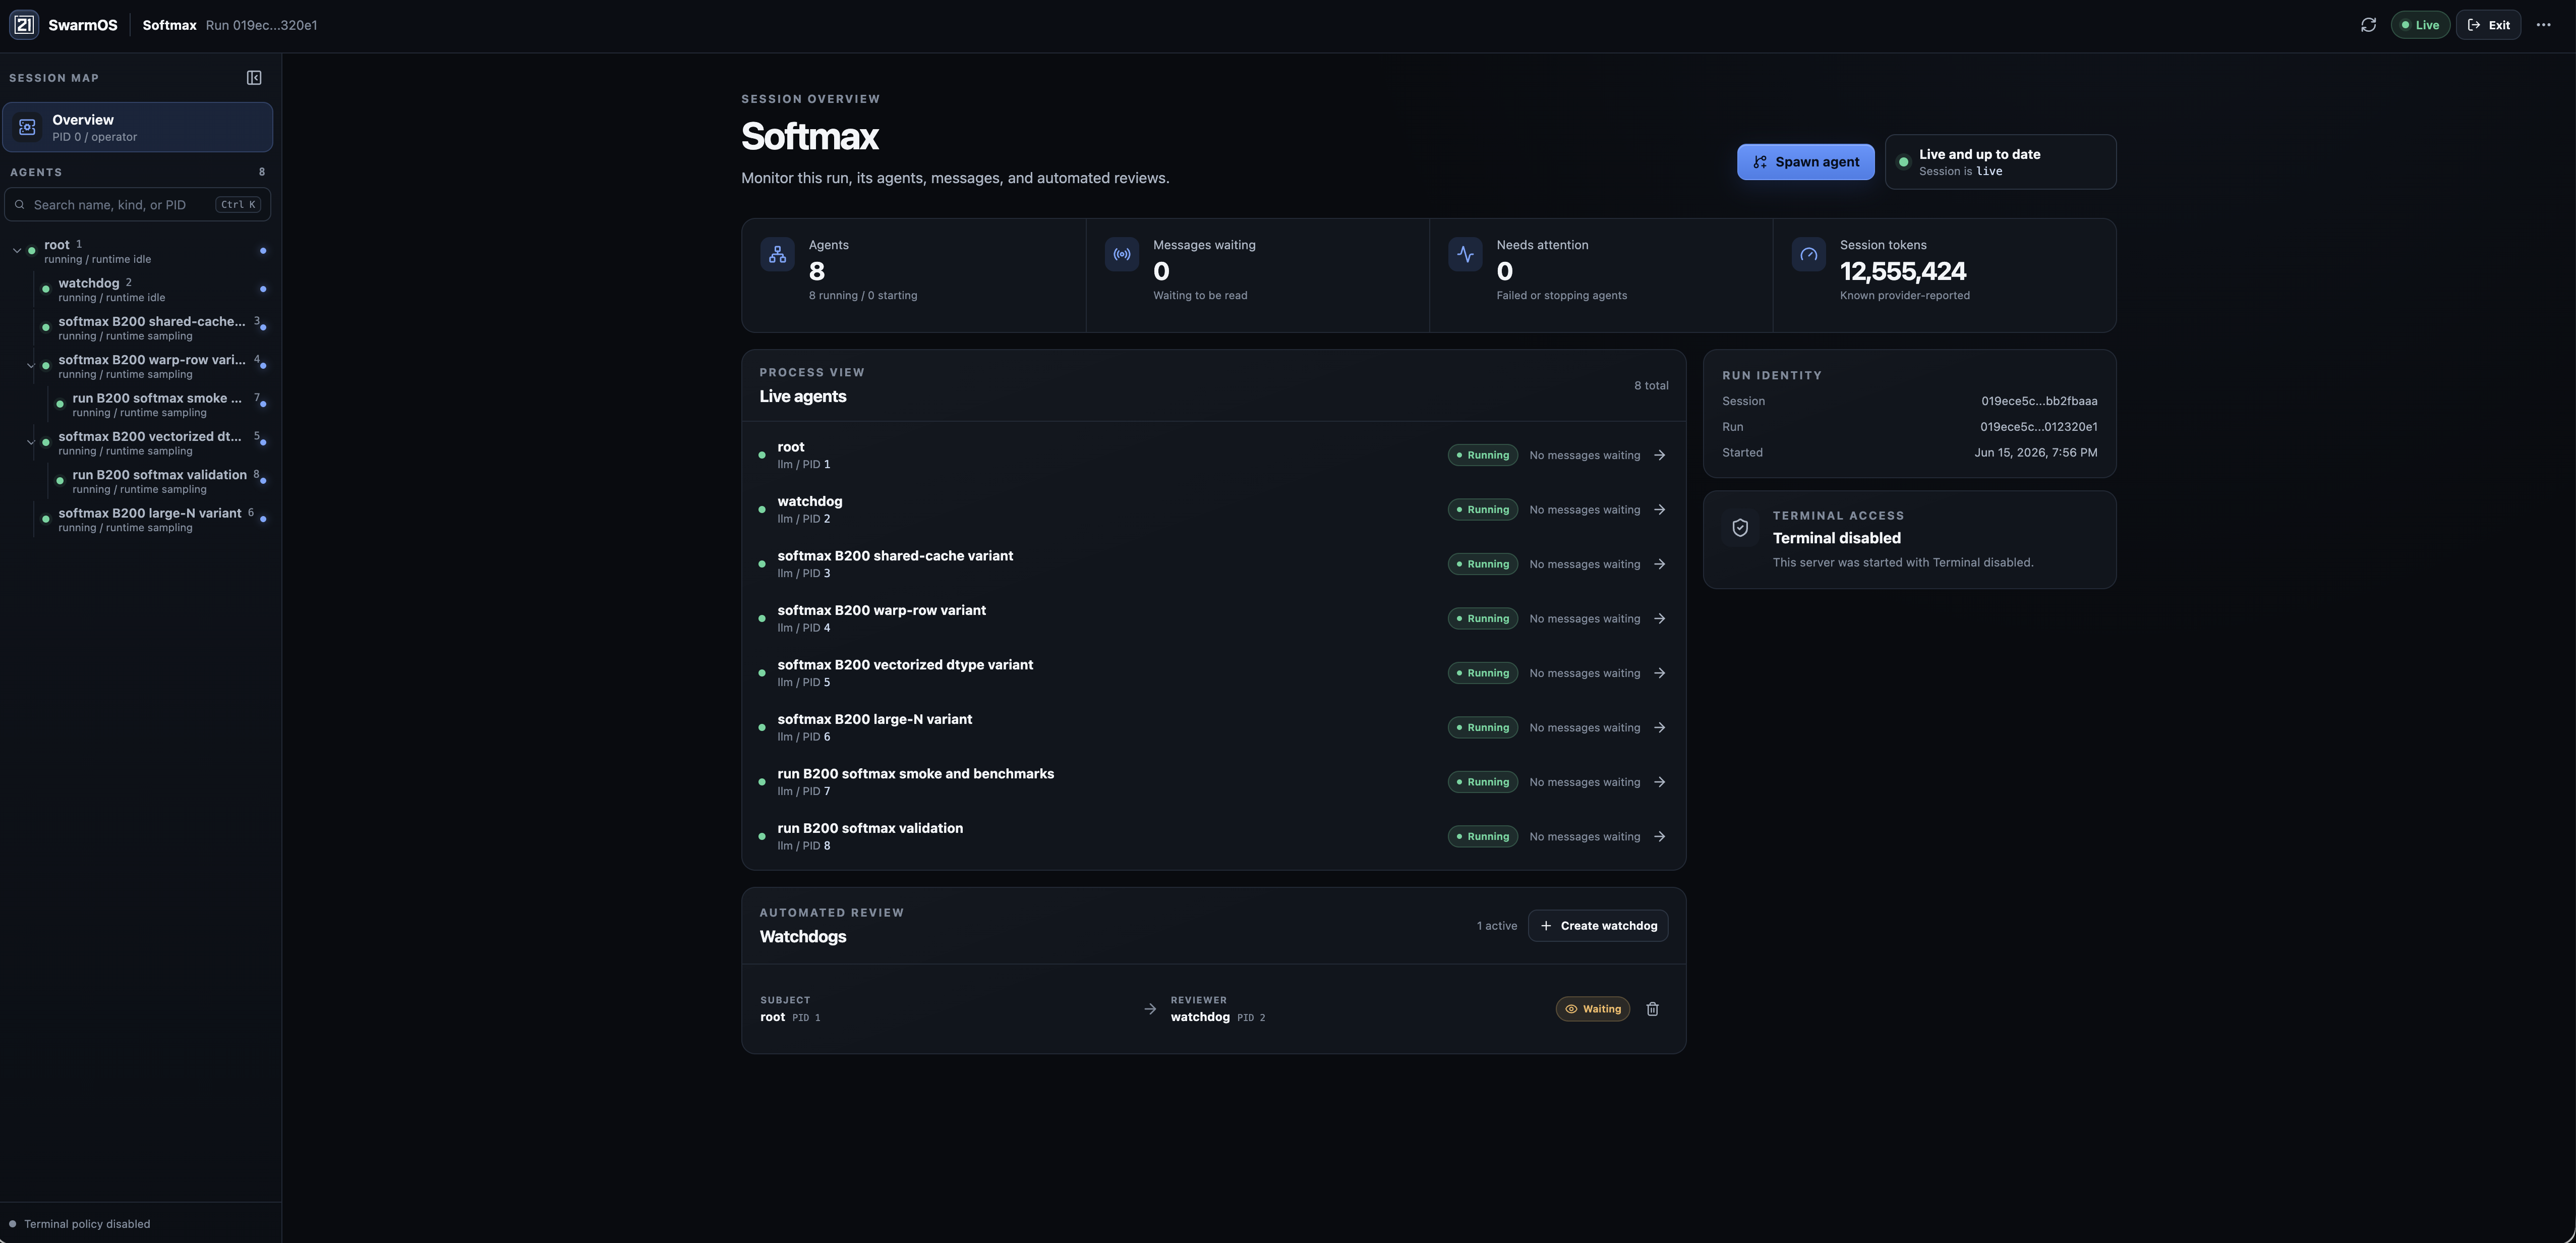Click the Terminal access shield icon
This screenshot has width=2576, height=1243.
[1740, 527]
